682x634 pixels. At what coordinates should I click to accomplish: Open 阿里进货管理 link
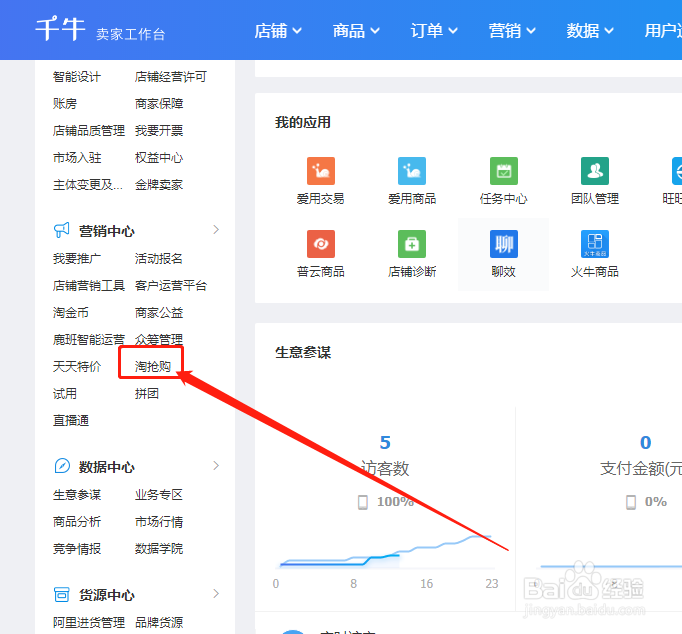(x=89, y=623)
